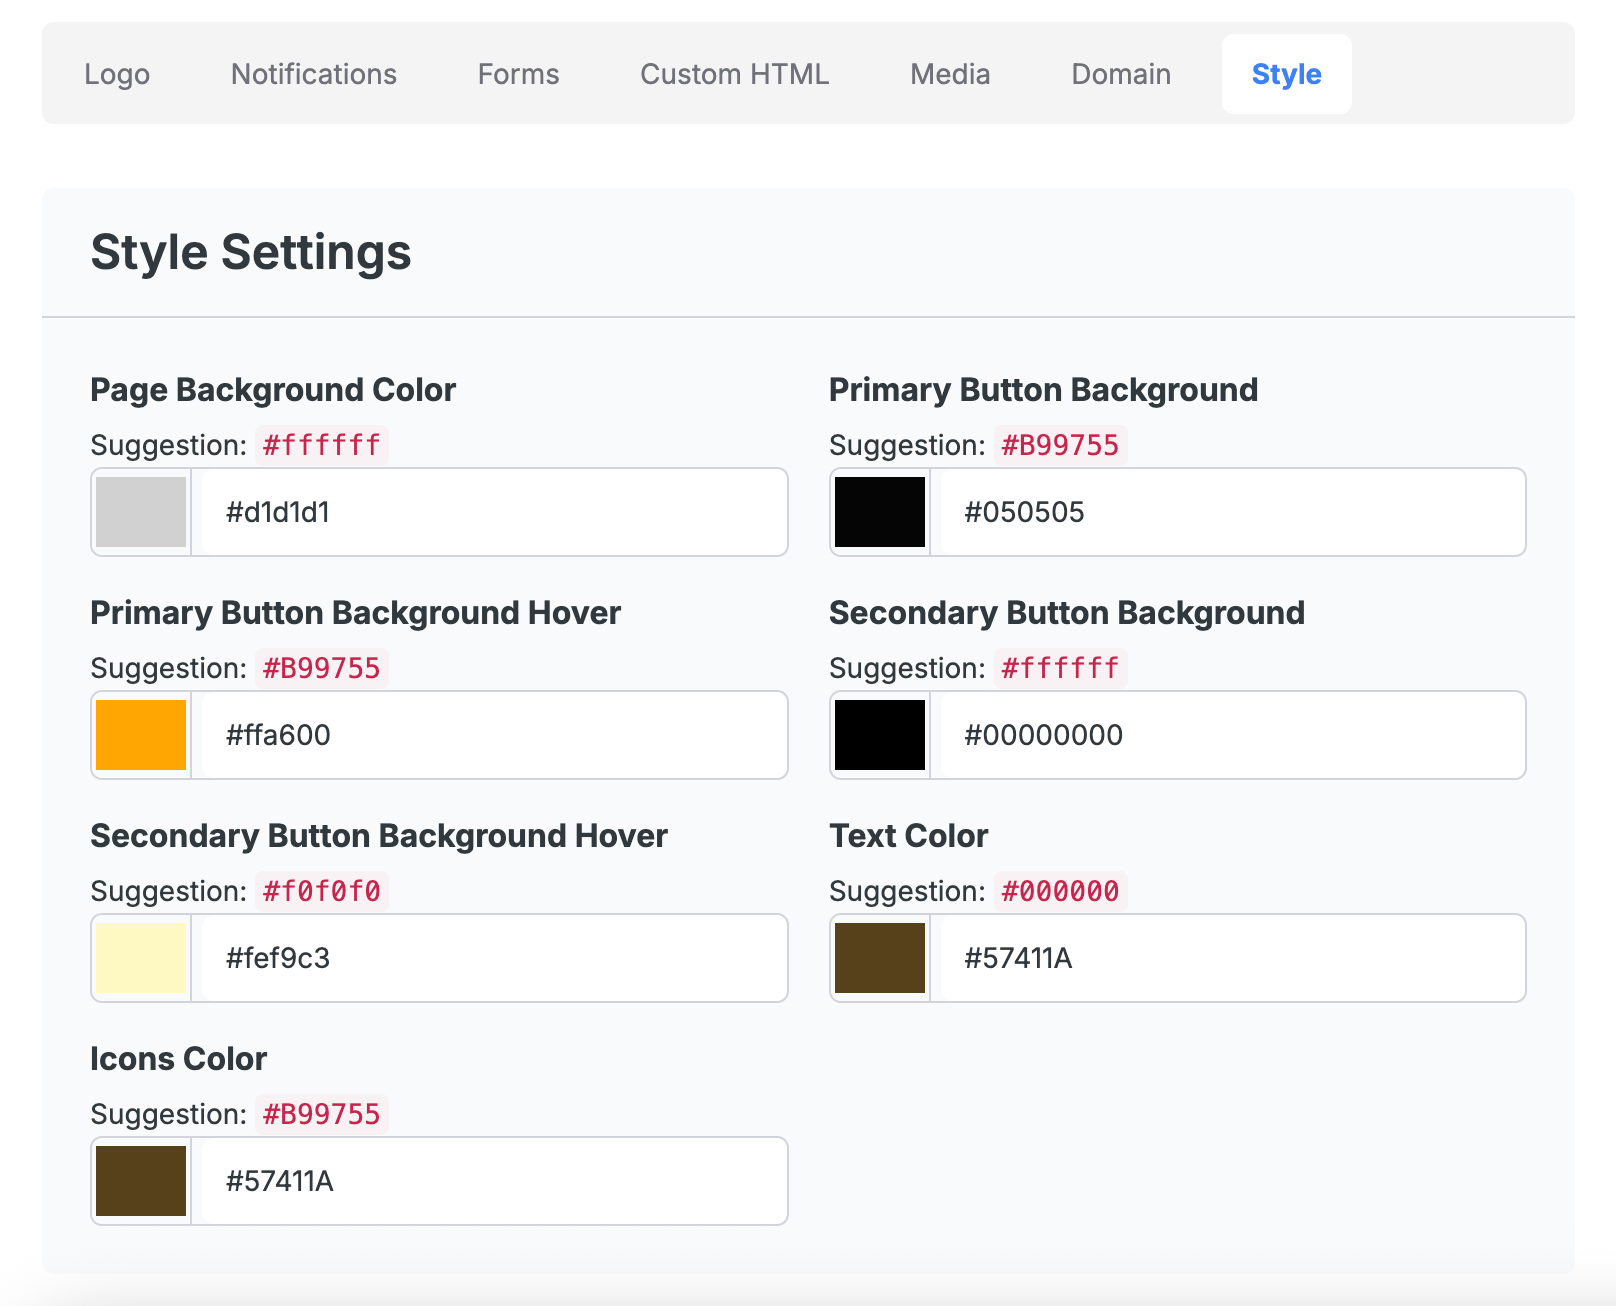This screenshot has width=1616, height=1306.
Task: Click the Text Color hex input
Action: coord(1232,958)
